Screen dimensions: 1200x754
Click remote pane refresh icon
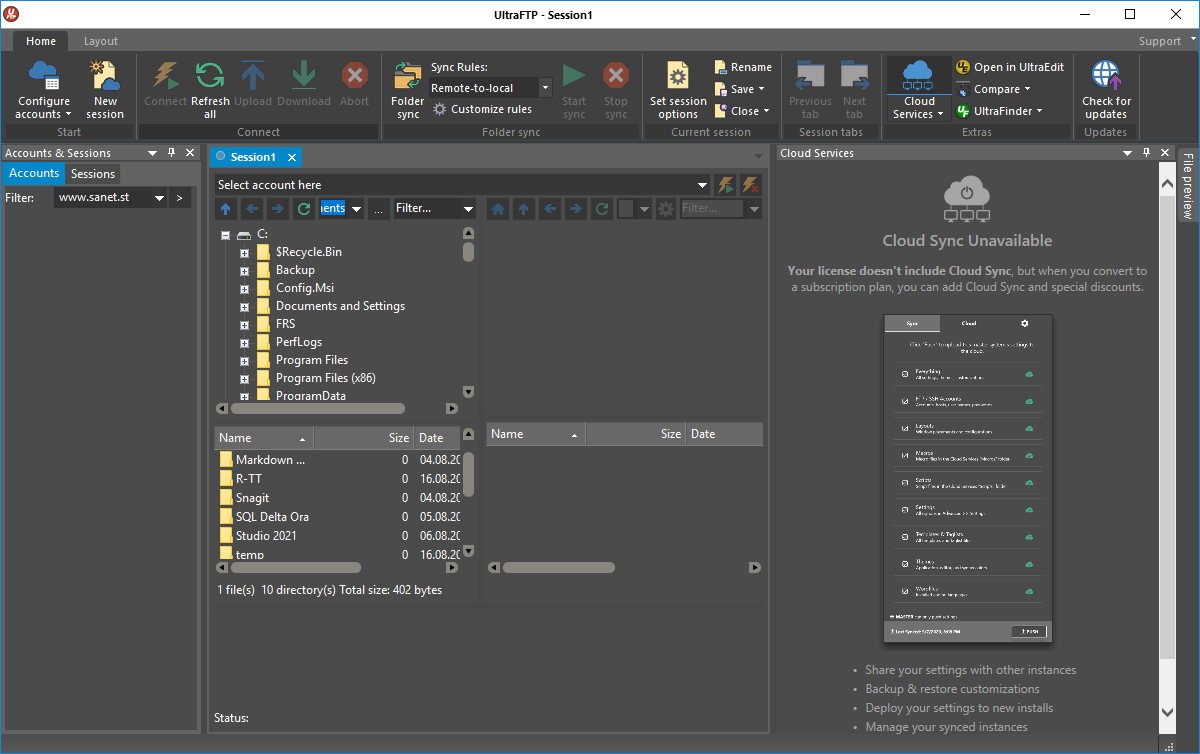601,209
